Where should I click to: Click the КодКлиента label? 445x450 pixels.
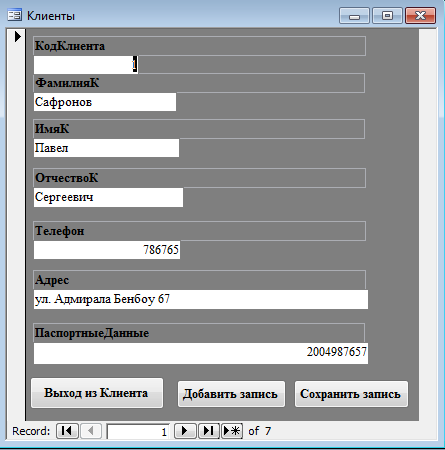(199, 46)
